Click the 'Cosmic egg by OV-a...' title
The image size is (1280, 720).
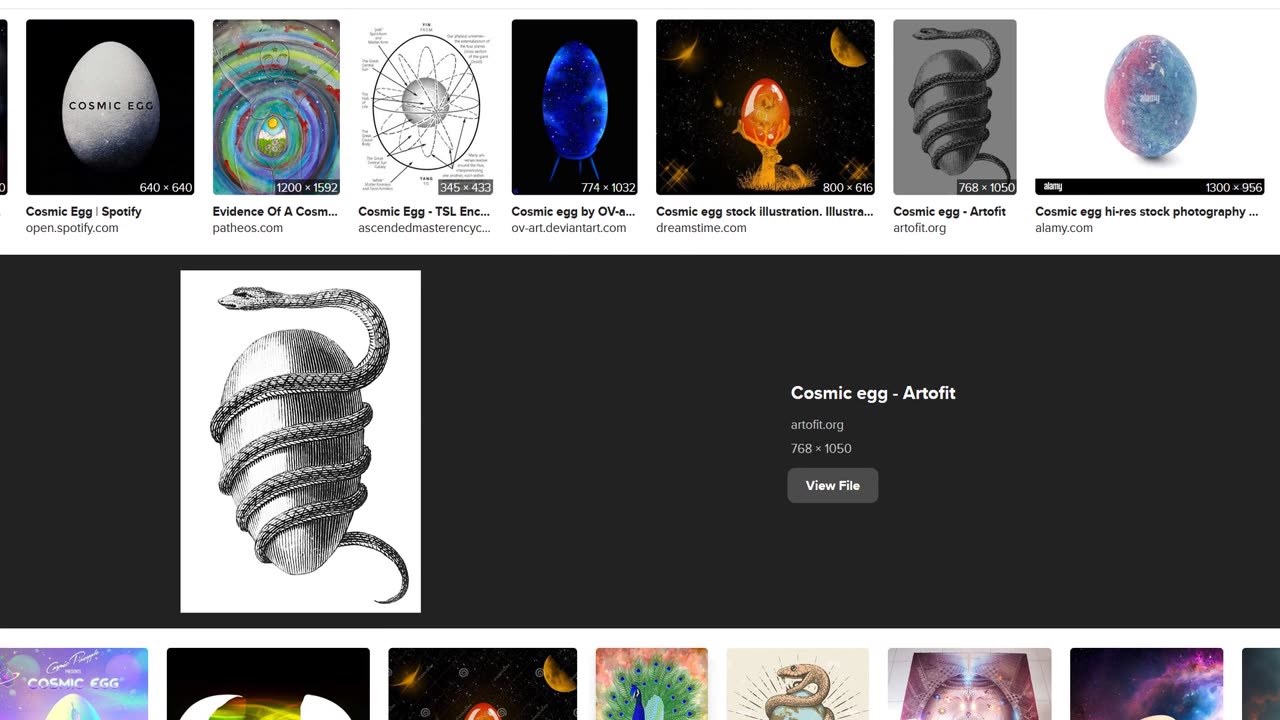coord(573,212)
